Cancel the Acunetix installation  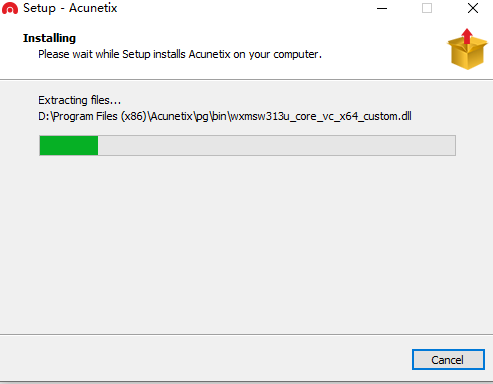point(448,360)
